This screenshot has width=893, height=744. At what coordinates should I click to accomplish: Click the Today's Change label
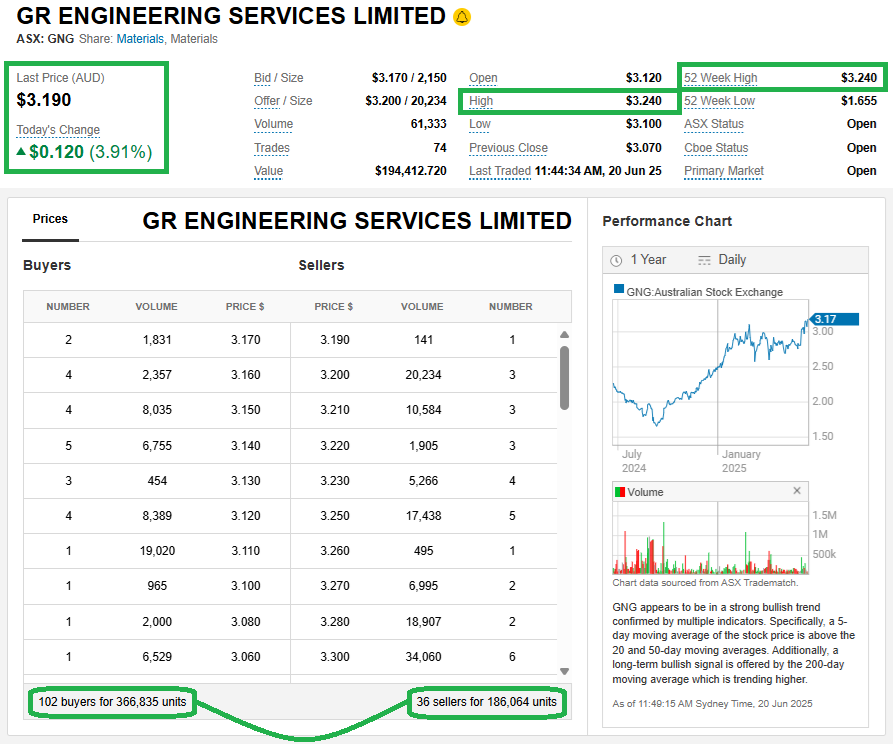click(58, 130)
